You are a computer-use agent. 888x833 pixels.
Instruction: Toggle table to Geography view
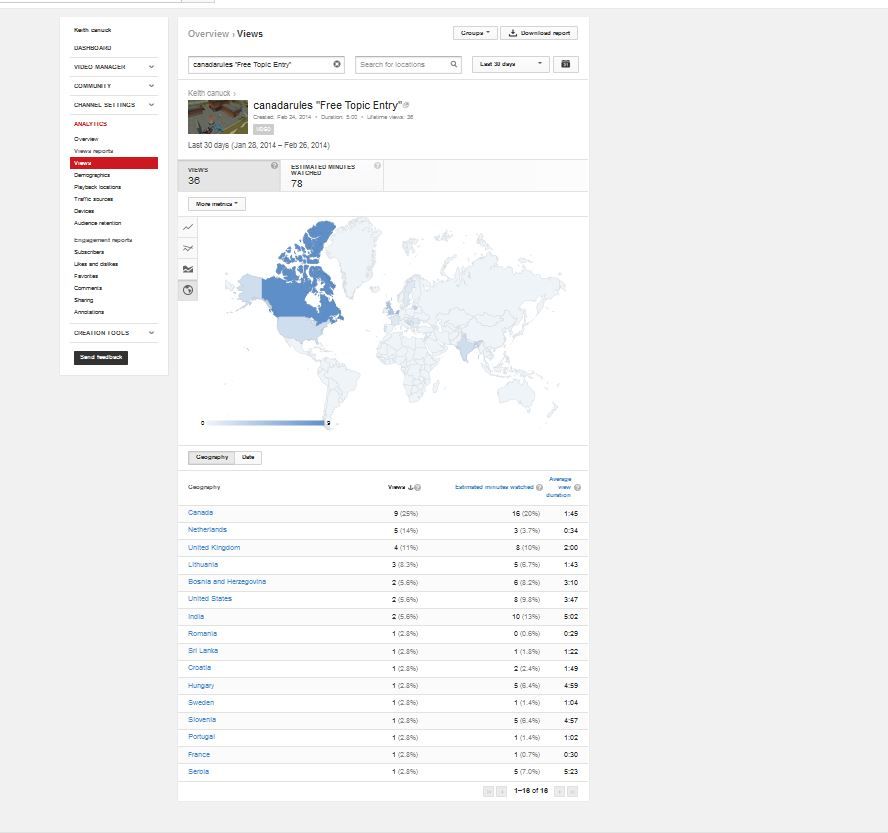[212, 457]
